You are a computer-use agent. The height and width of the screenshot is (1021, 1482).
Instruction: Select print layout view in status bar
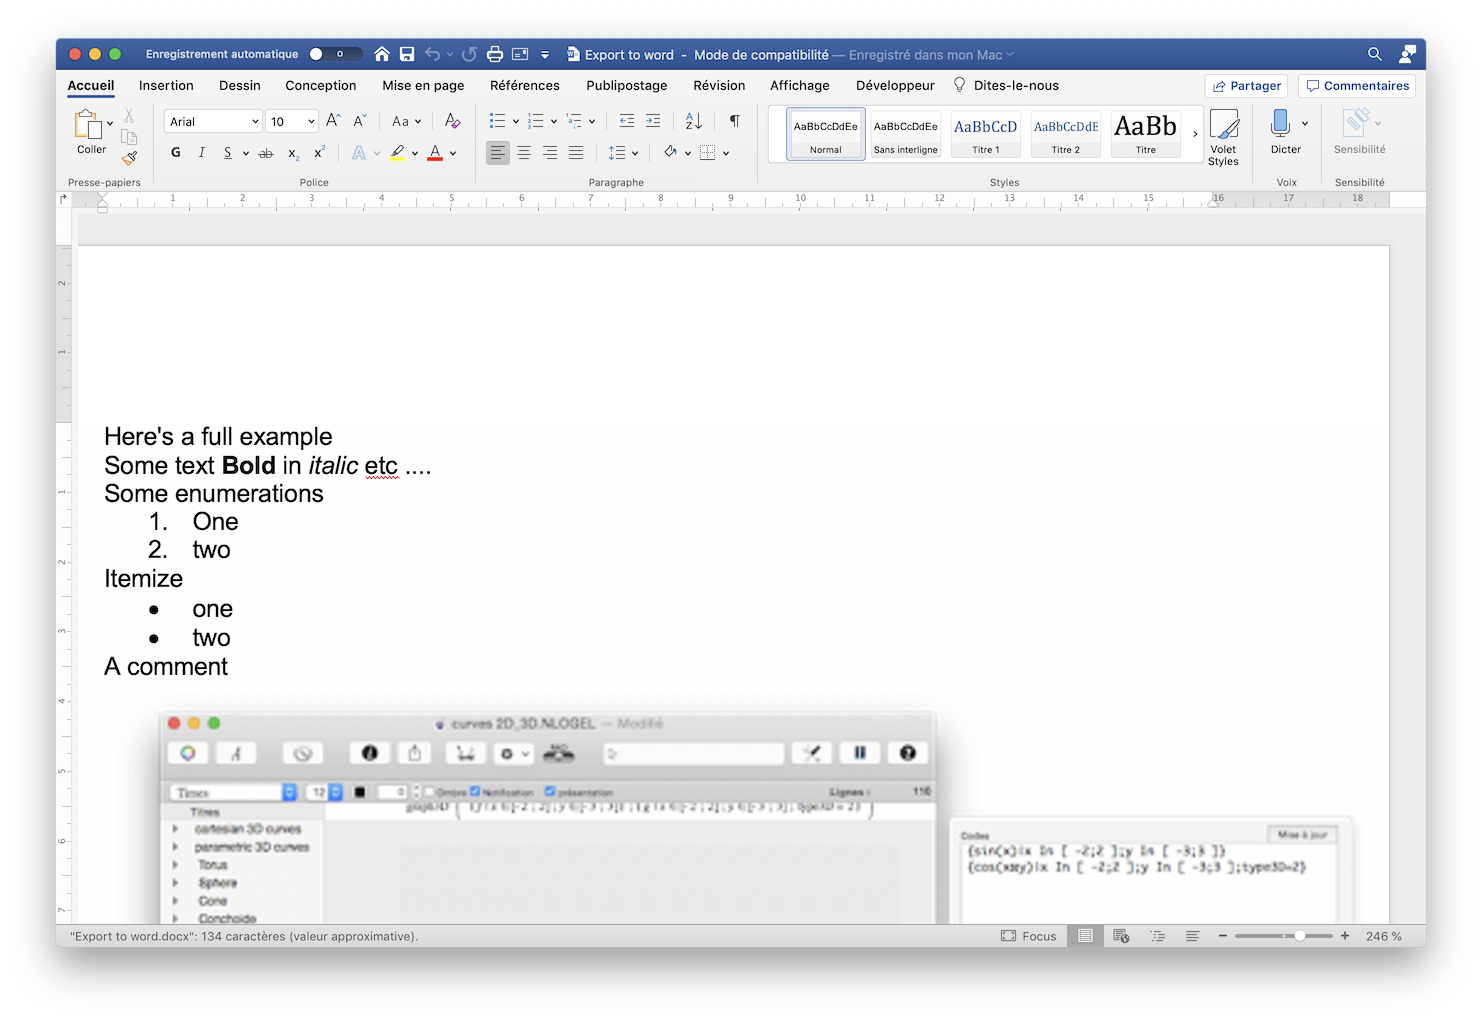pyautogui.click(x=1085, y=936)
